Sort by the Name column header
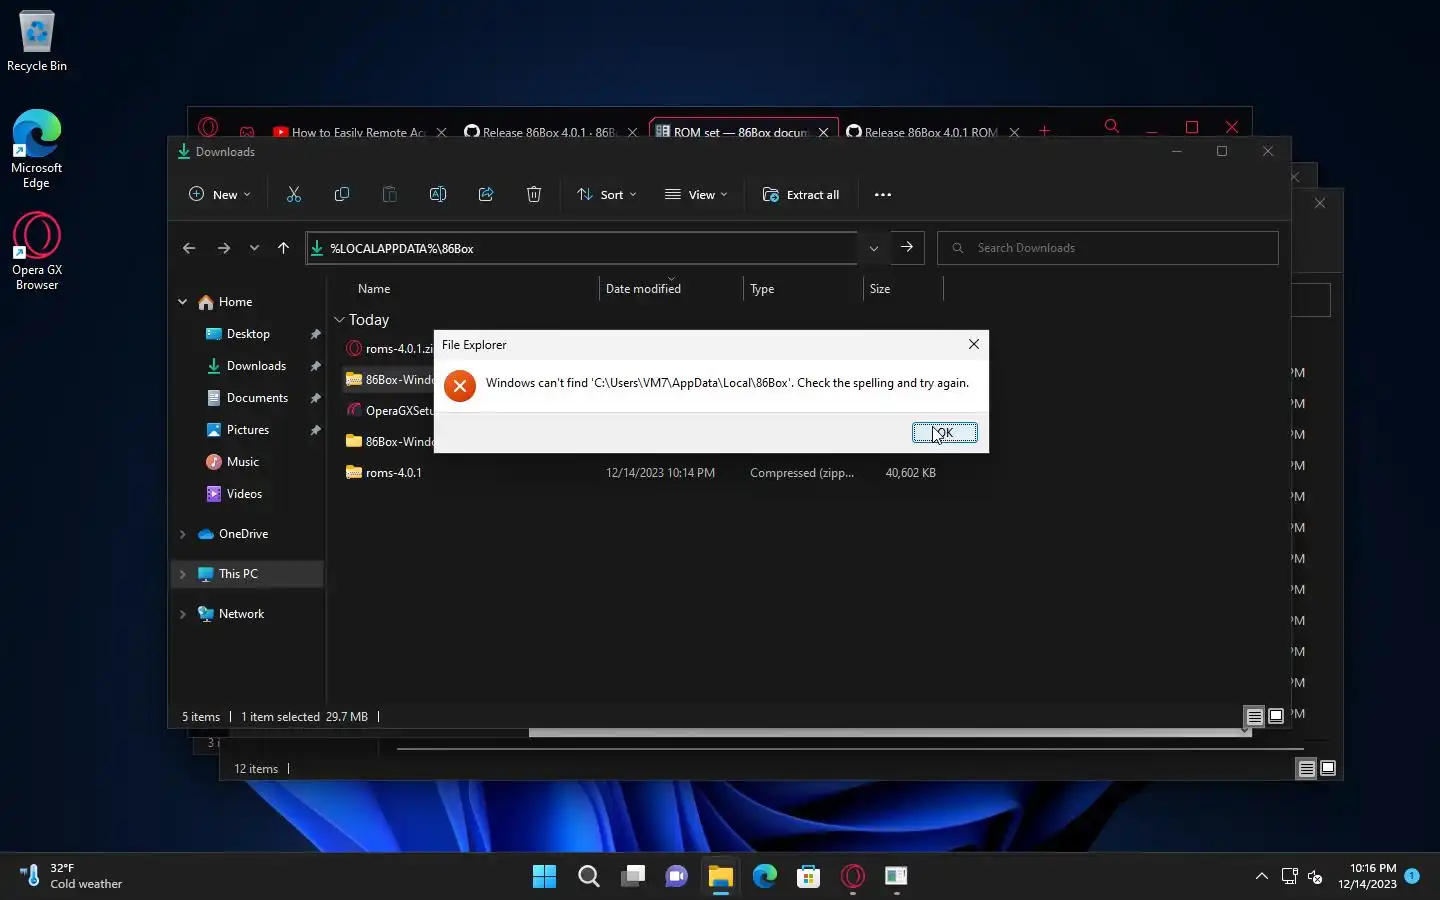Image resolution: width=1440 pixels, height=900 pixels. pyautogui.click(x=374, y=289)
